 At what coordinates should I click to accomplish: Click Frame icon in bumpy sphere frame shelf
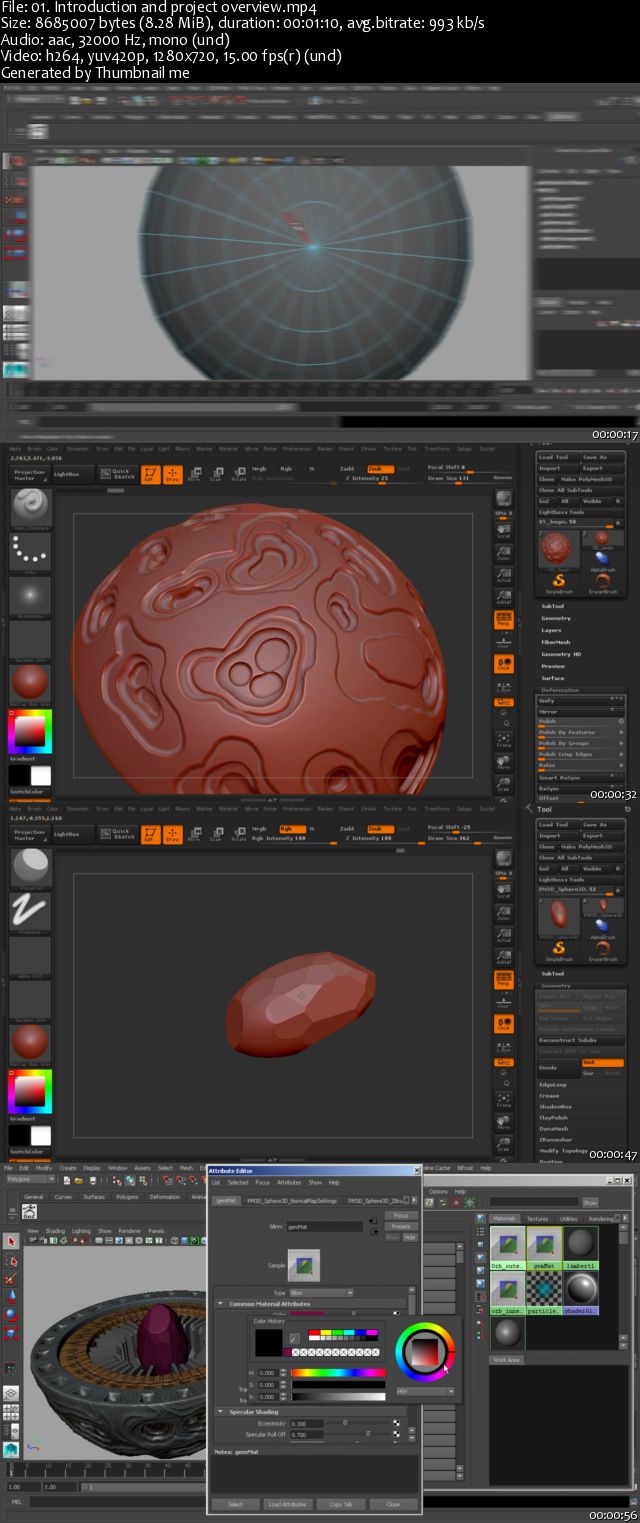(x=504, y=739)
